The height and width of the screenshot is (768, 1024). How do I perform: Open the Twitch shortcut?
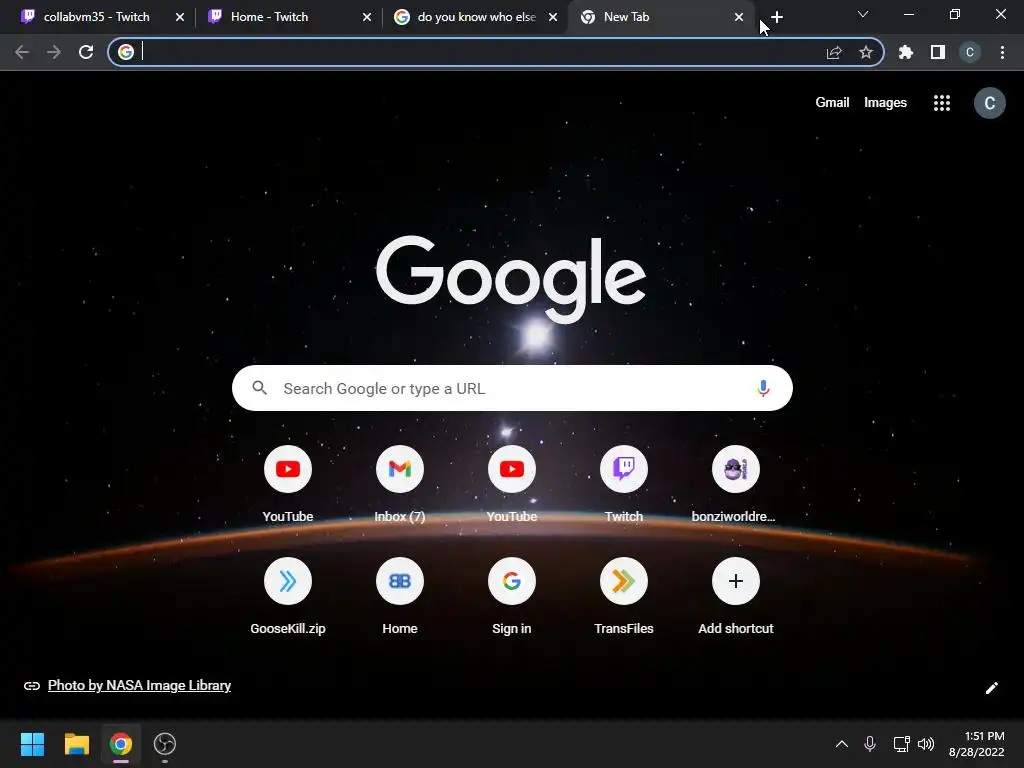pyautogui.click(x=624, y=482)
